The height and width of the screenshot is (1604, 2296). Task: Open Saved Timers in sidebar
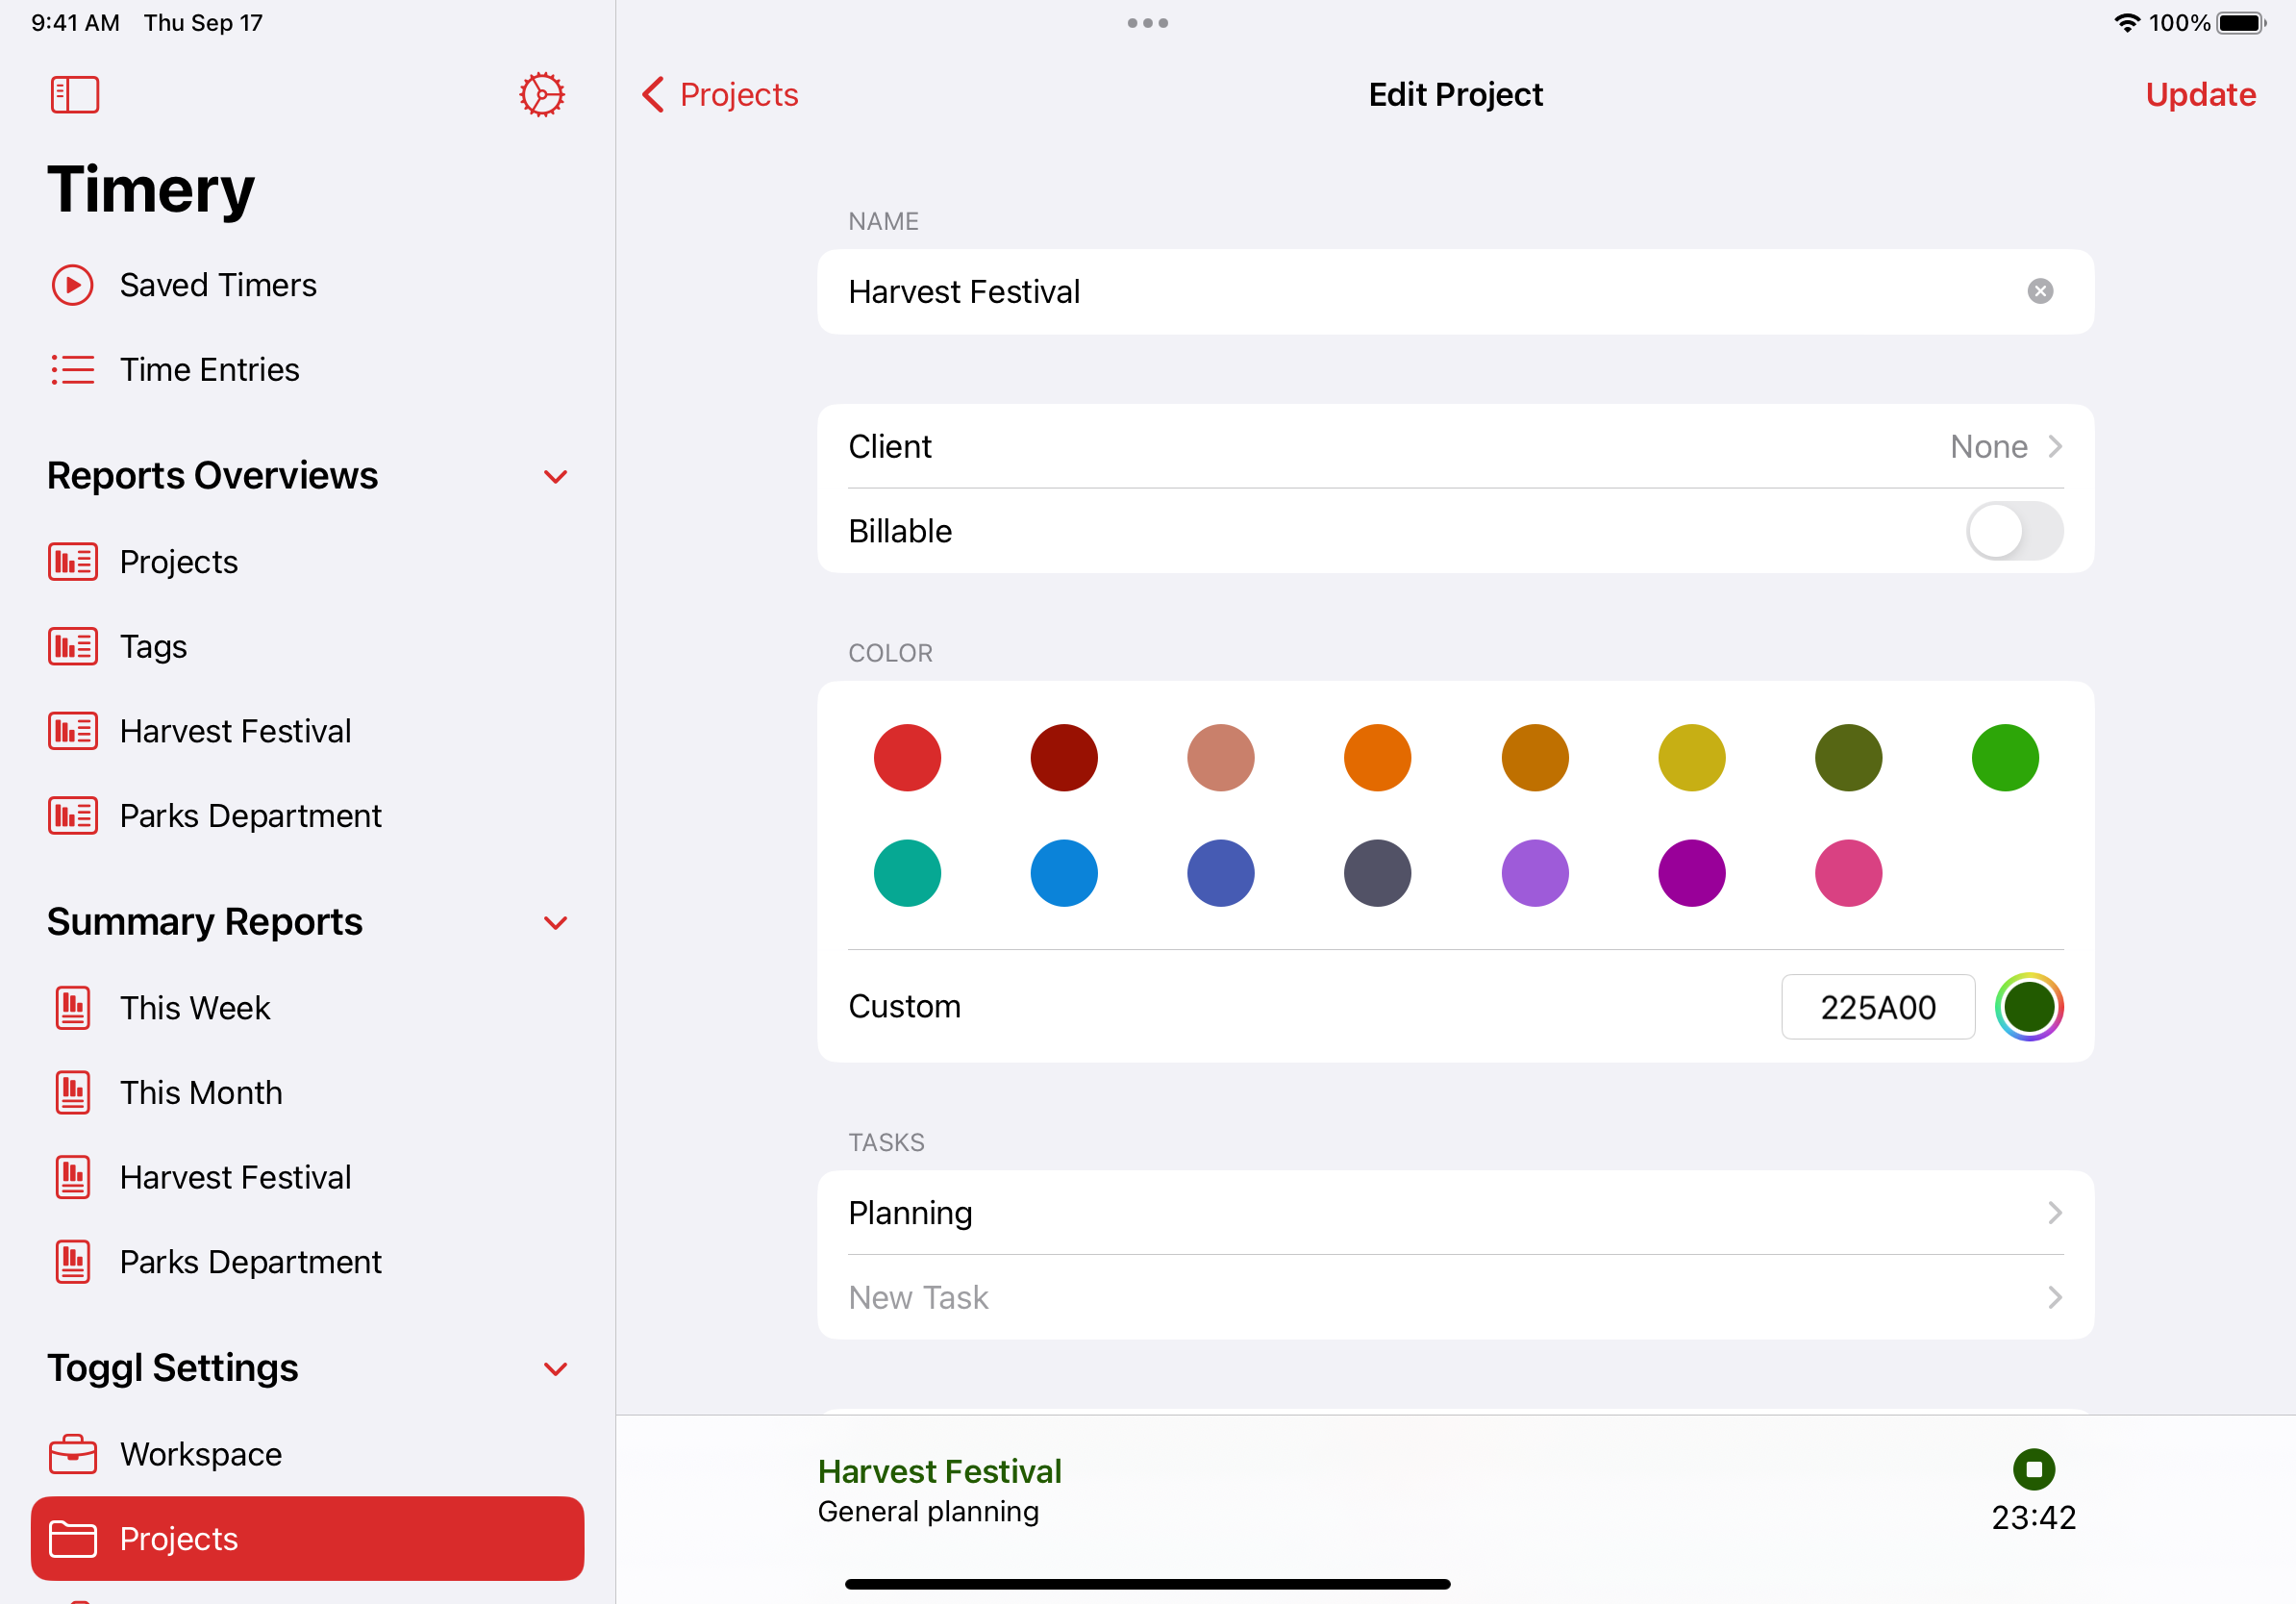[307, 285]
